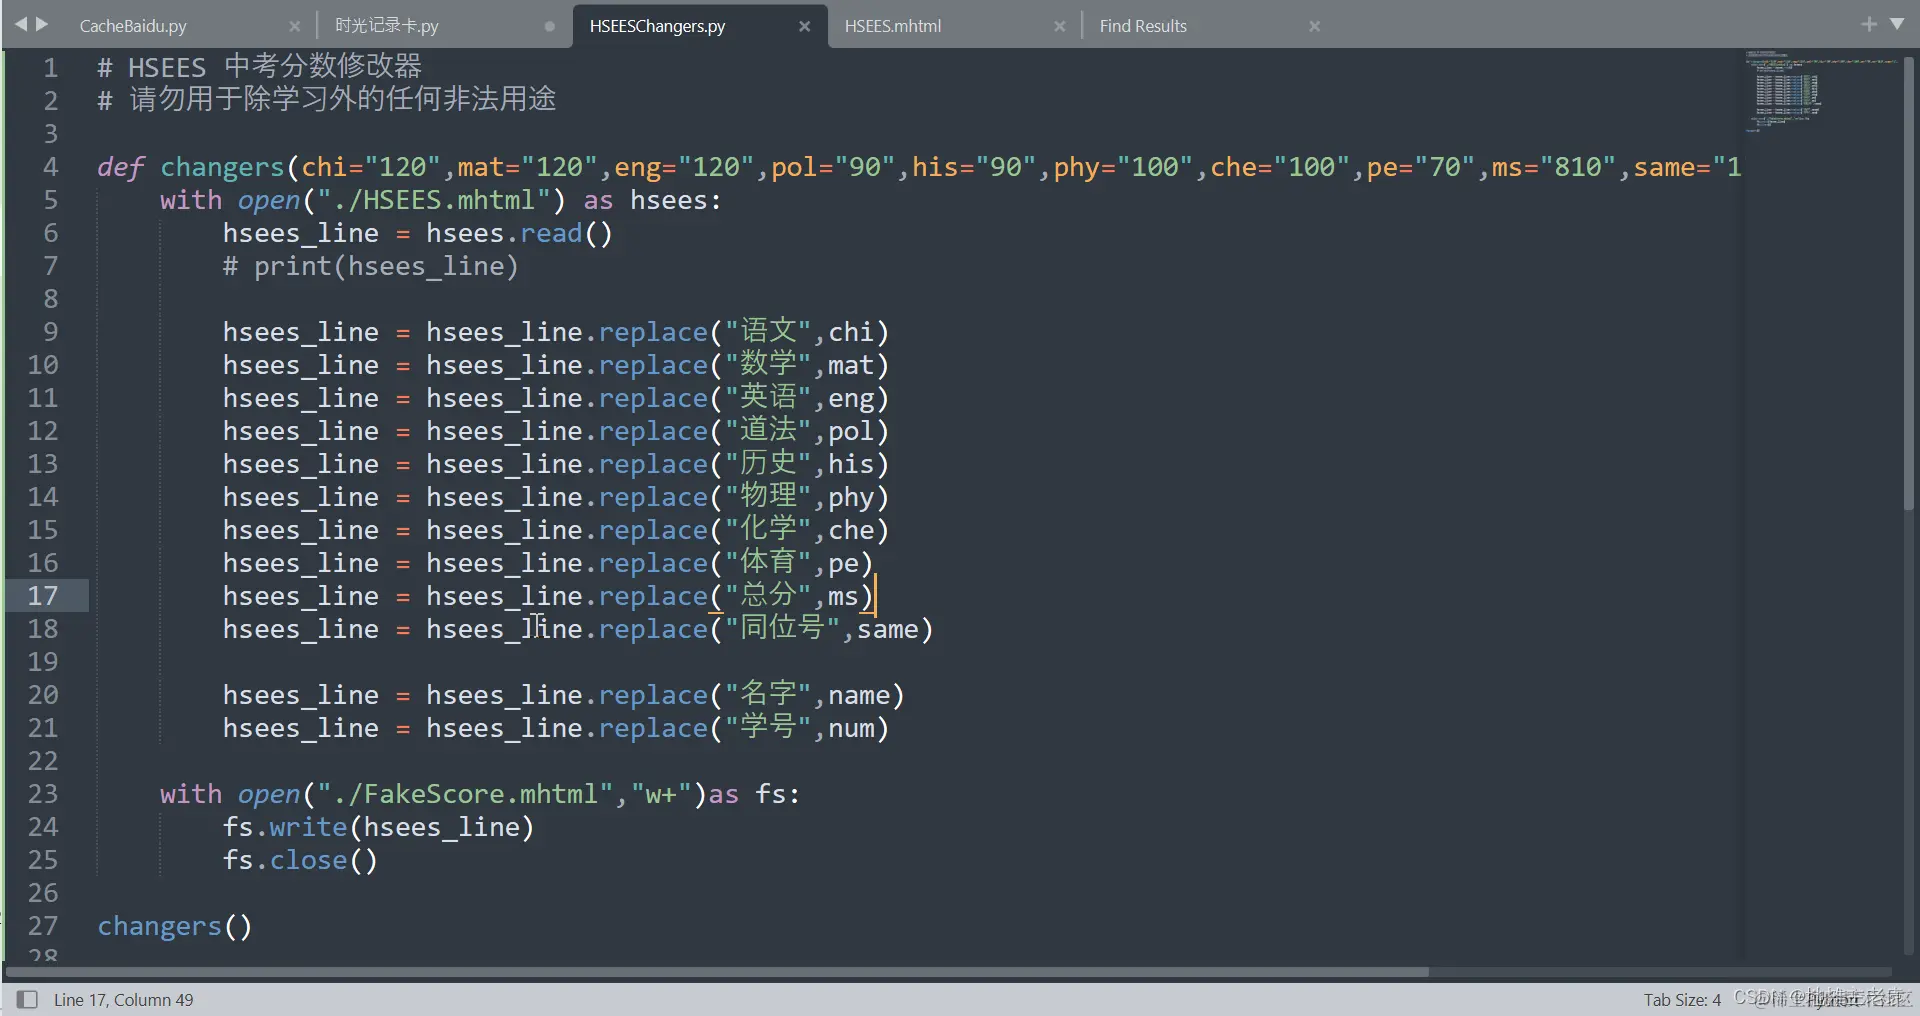Click the "changers()" call on line 27

pyautogui.click(x=174, y=926)
